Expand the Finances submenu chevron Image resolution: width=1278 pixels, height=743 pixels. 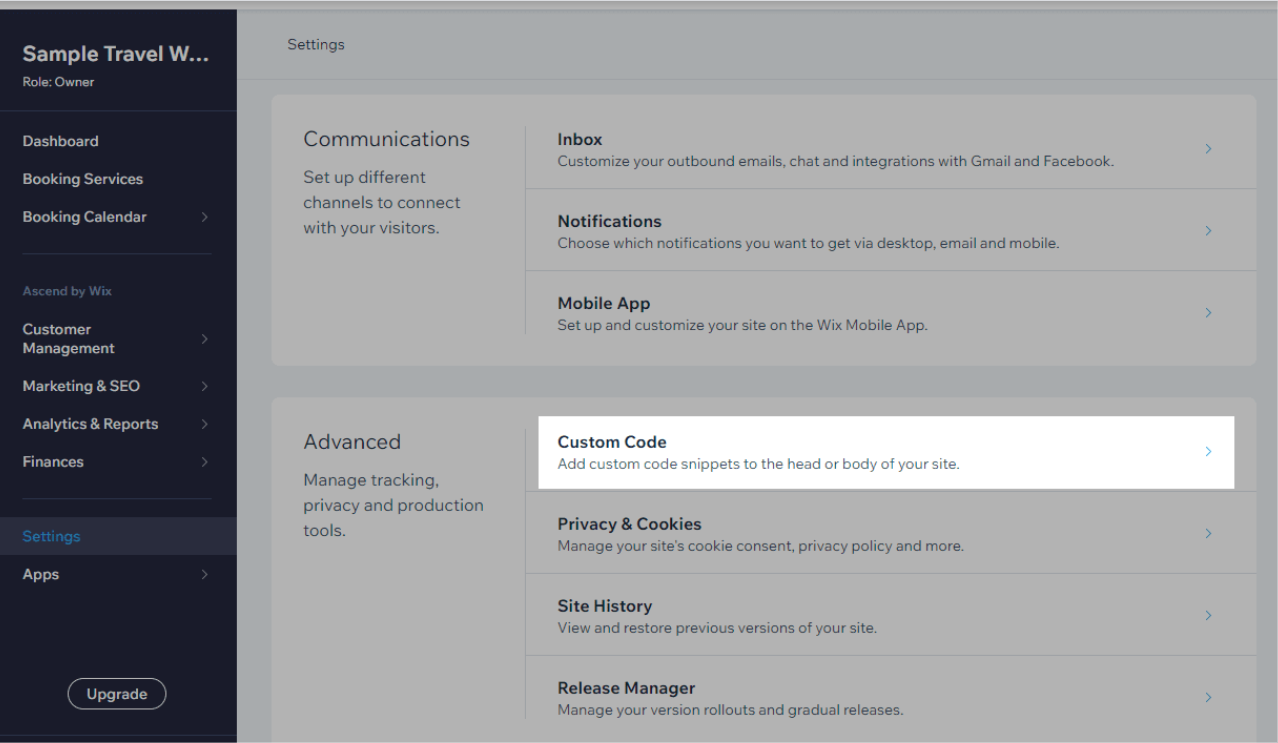tap(204, 462)
